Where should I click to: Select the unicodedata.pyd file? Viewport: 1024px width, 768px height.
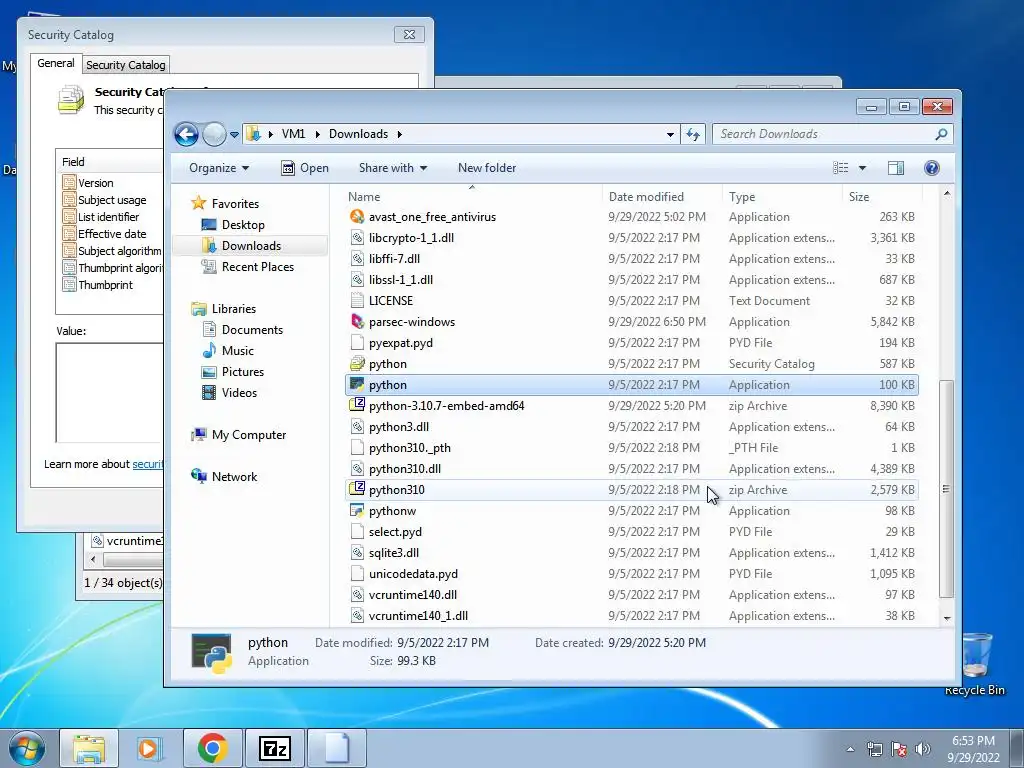413,573
